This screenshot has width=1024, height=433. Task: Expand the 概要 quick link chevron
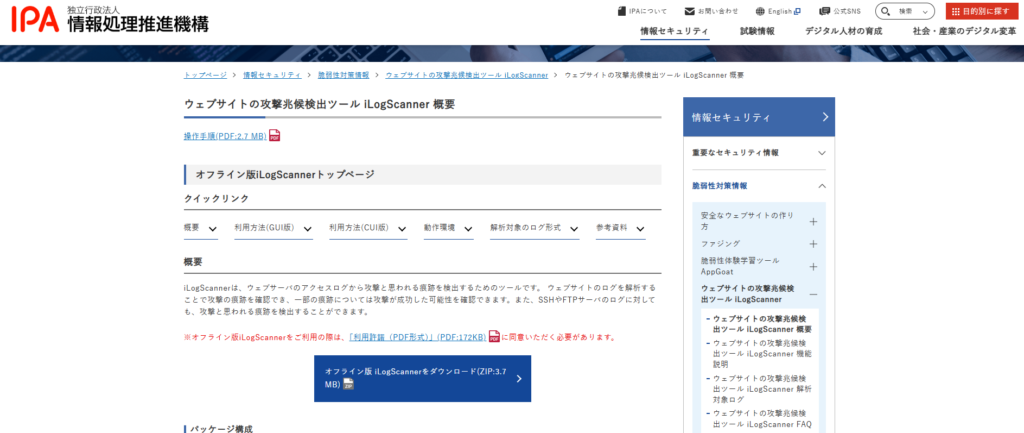coord(213,229)
